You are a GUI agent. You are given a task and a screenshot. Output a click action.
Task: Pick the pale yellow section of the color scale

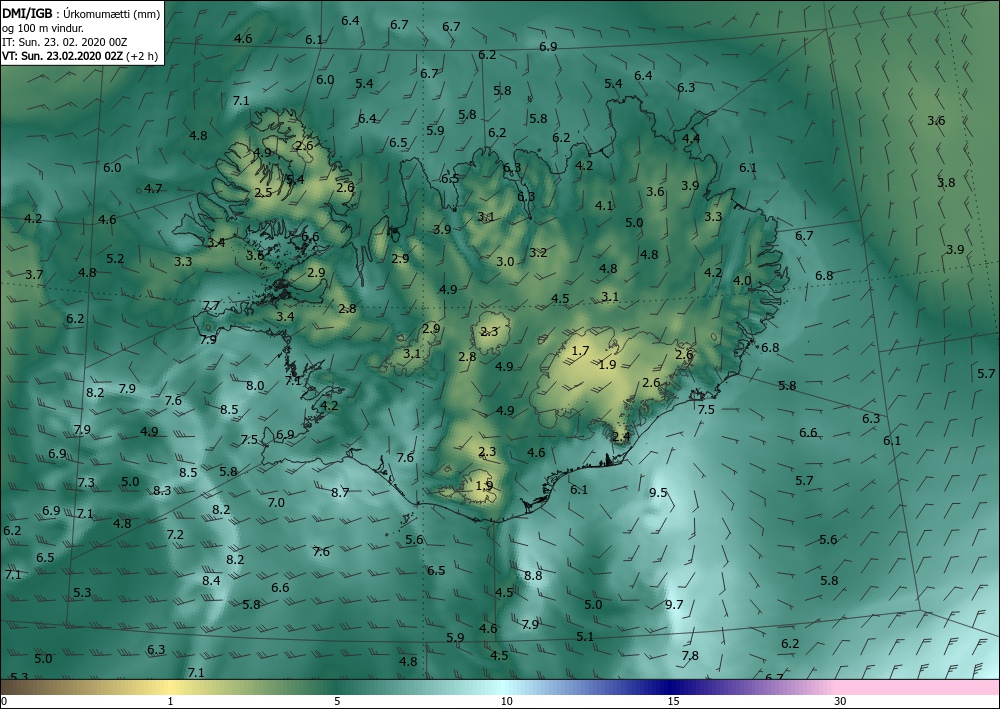(x=169, y=687)
